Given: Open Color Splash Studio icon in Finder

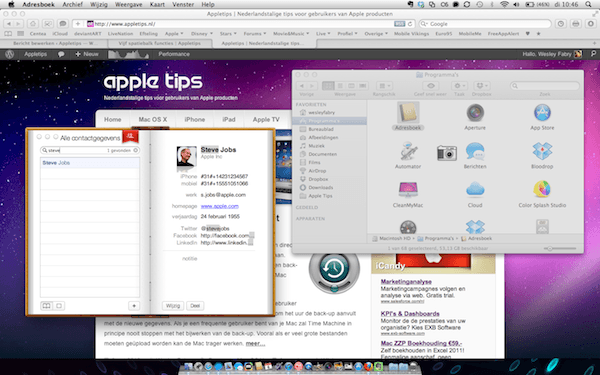Looking at the screenshot, I should [x=542, y=190].
